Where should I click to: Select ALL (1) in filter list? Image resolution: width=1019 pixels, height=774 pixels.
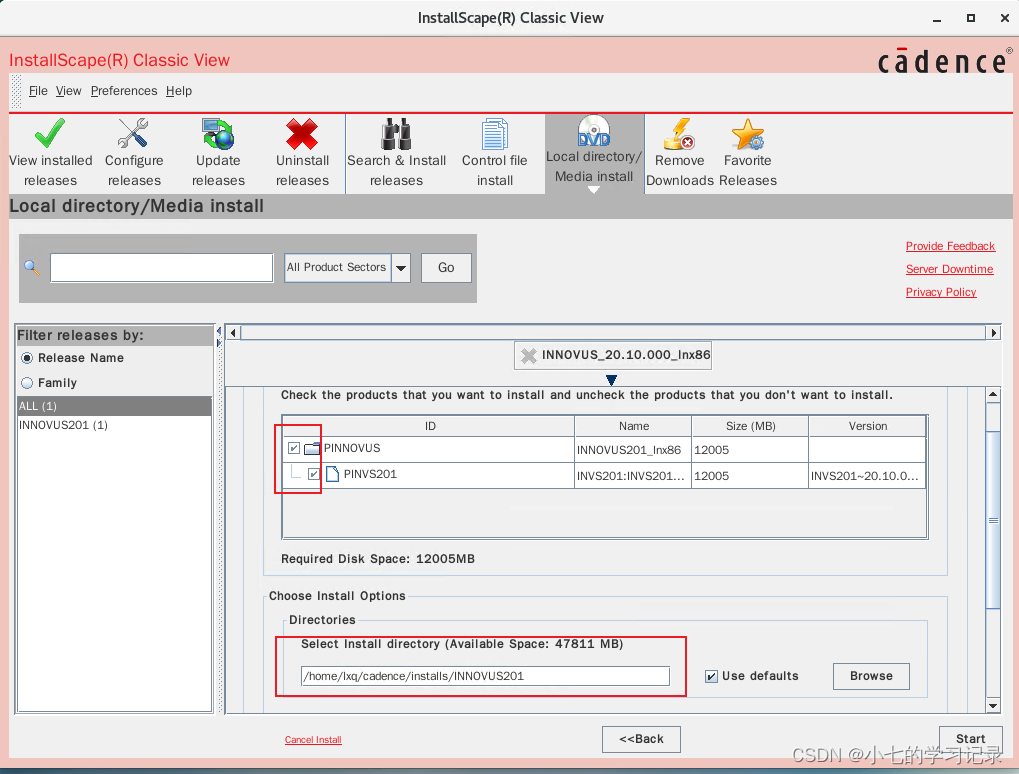[114, 406]
